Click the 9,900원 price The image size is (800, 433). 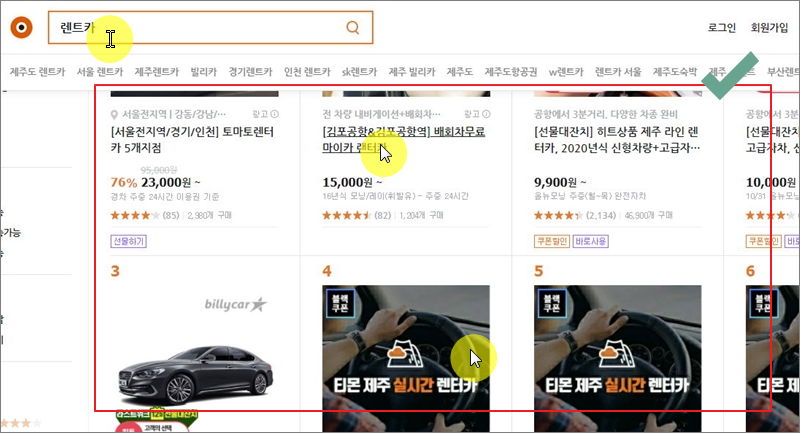point(560,183)
